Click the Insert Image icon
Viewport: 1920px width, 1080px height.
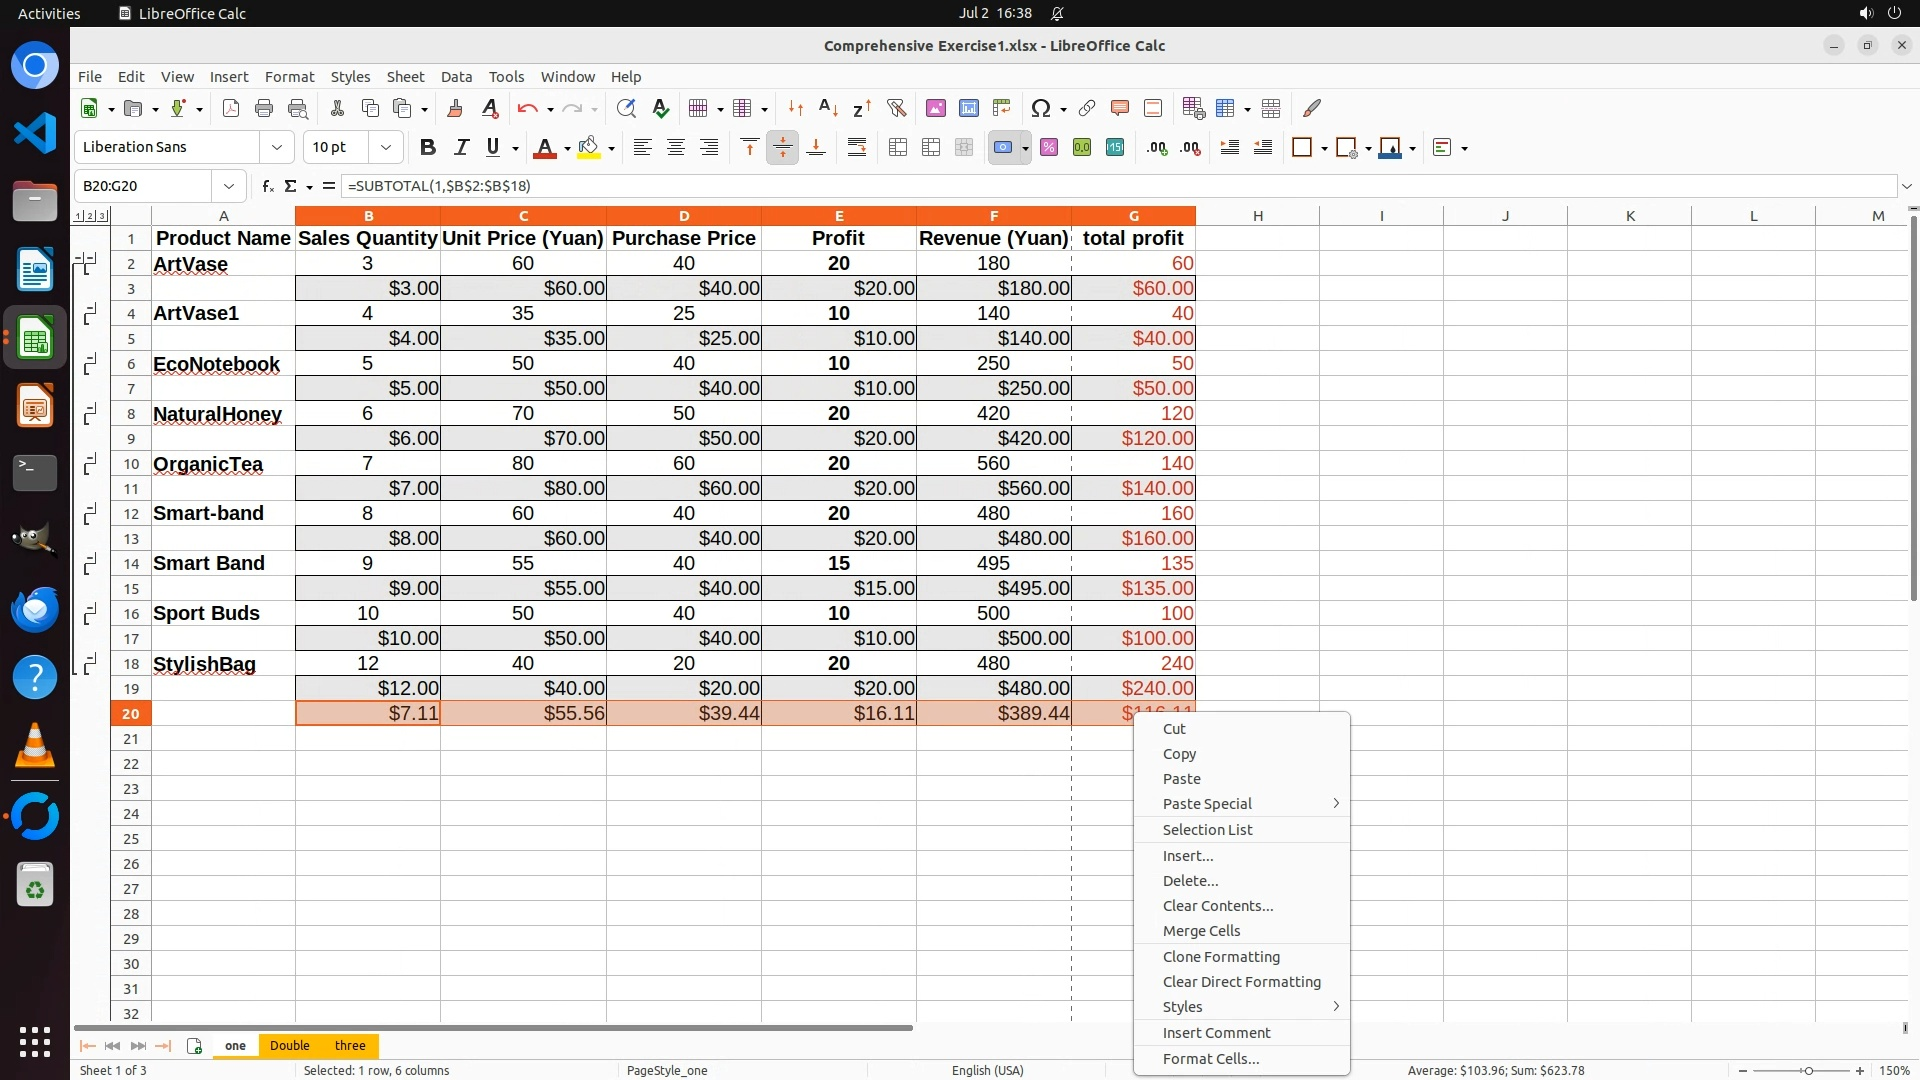point(935,108)
